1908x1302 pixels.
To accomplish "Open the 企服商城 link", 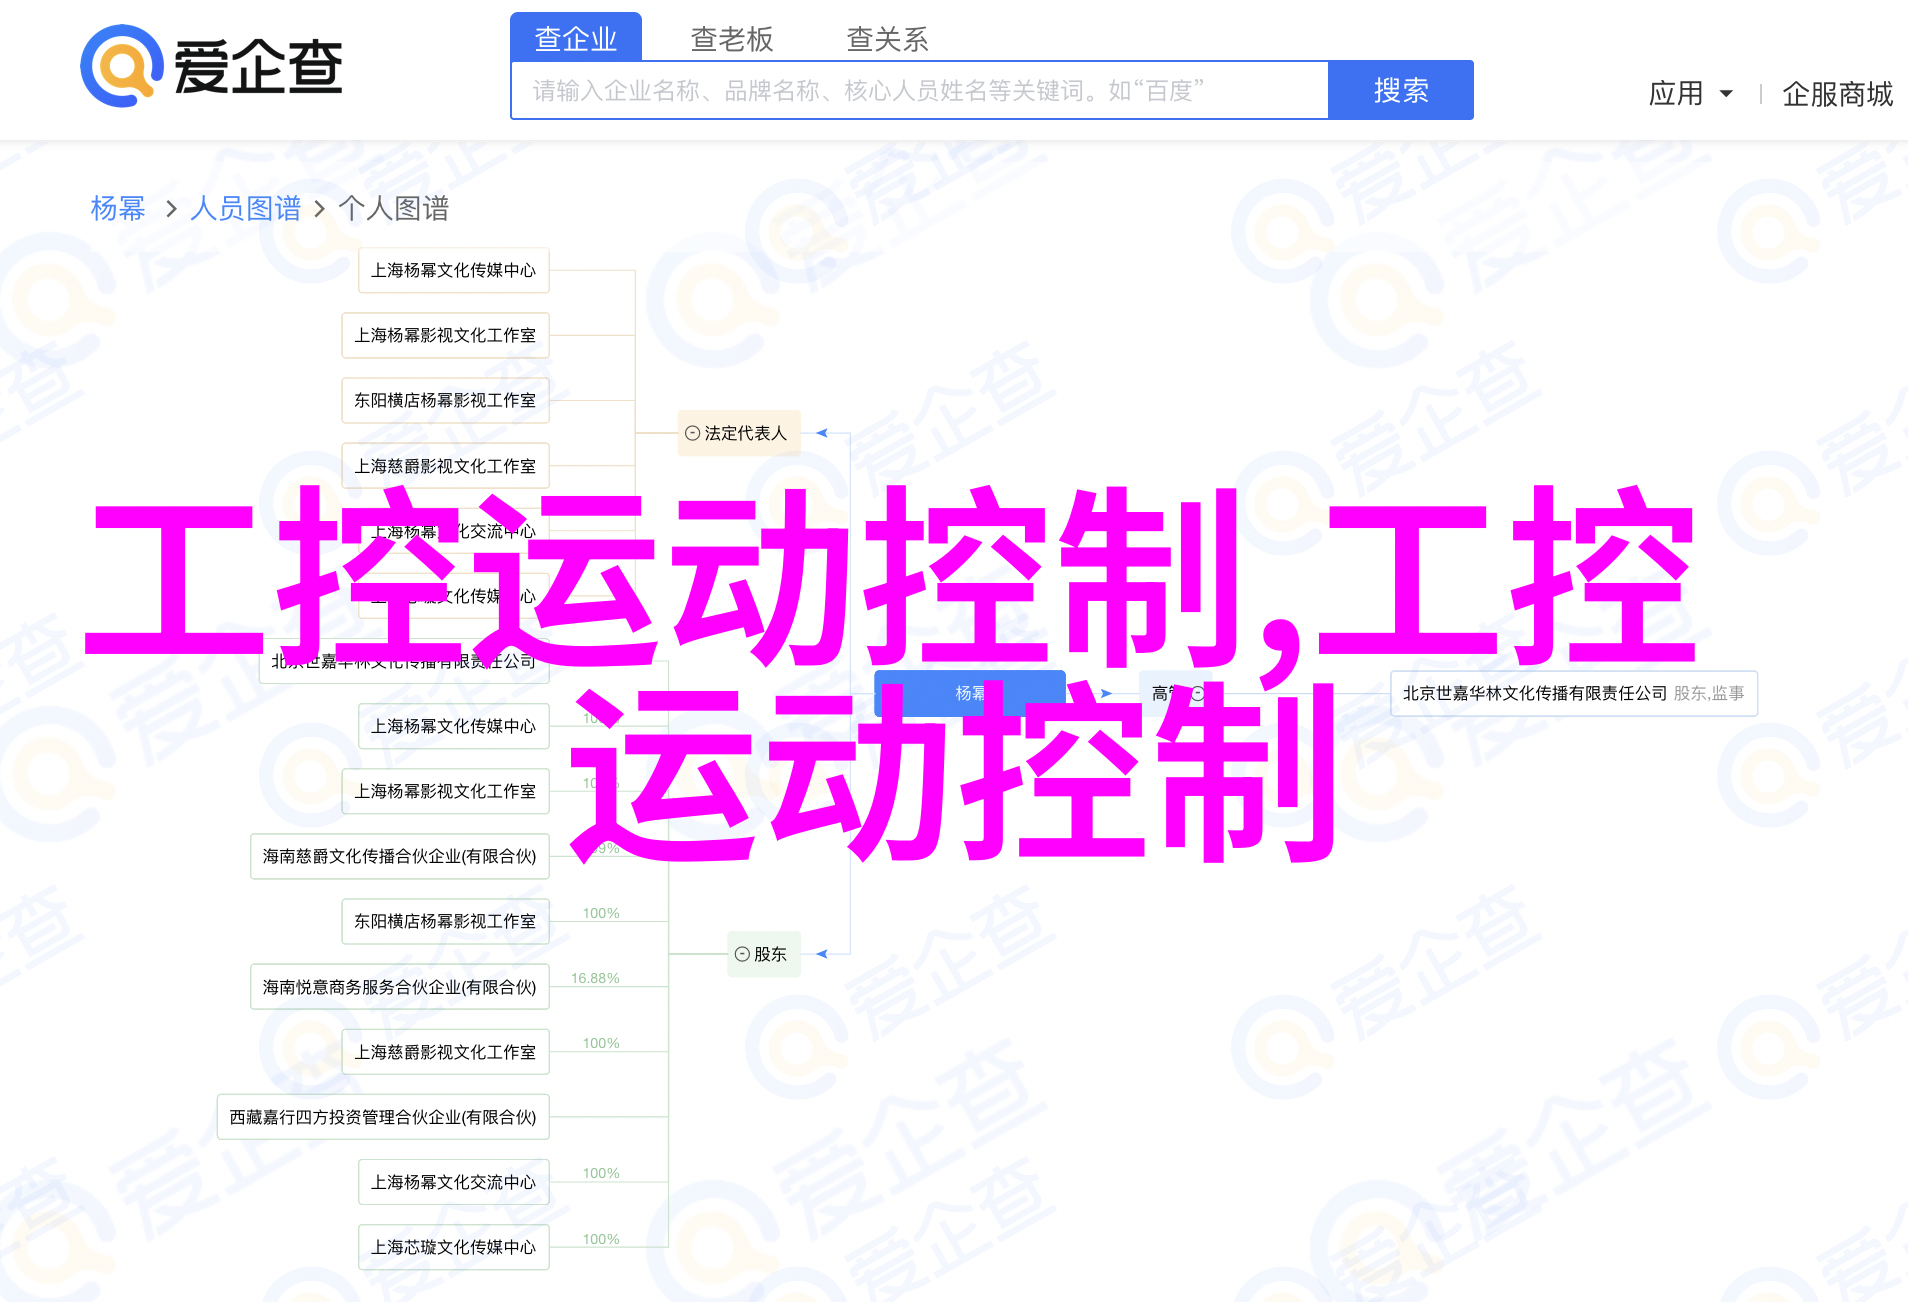I will pos(1837,94).
